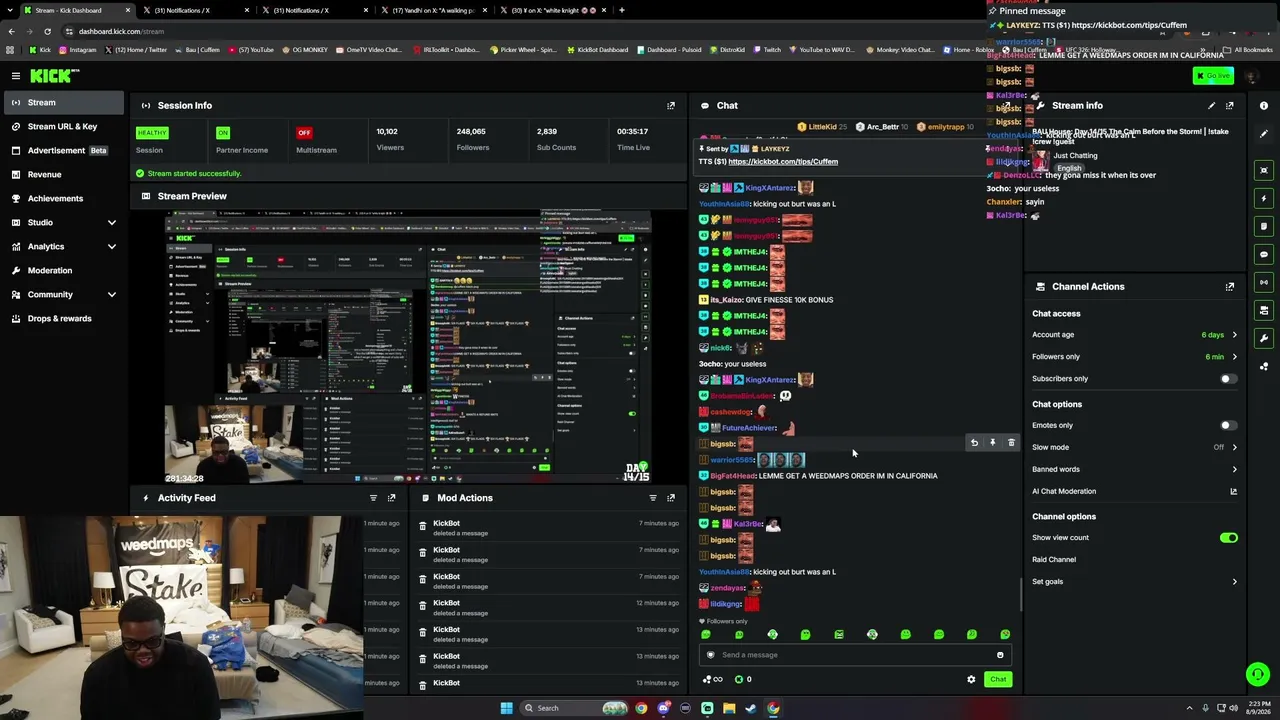Open chat settings gear icon
The height and width of the screenshot is (720, 1280).
[x=971, y=680]
